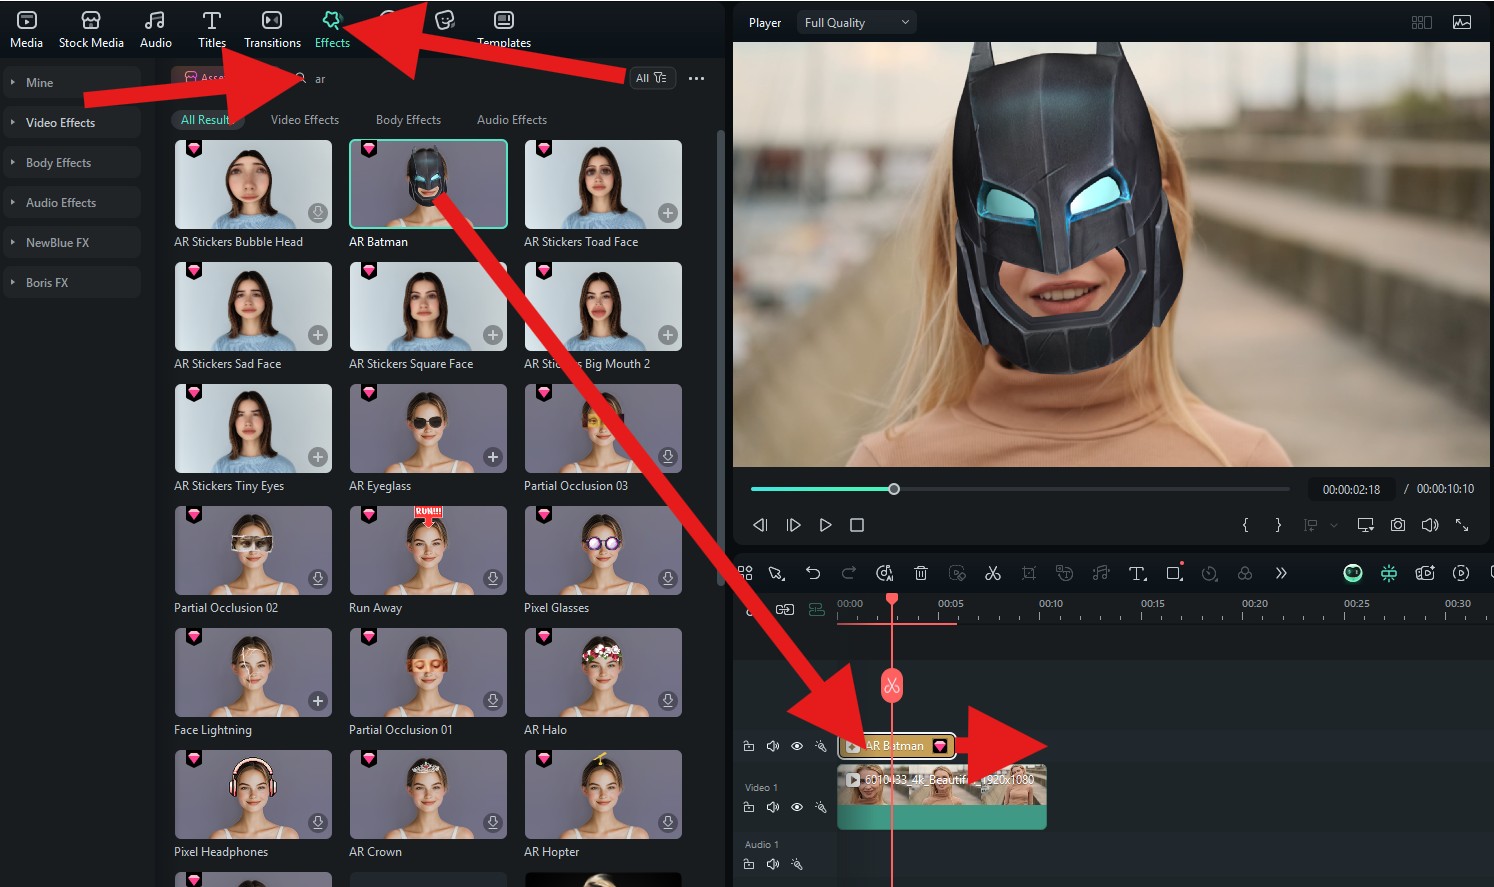Viewport: 1494px width, 887px height.
Task: Expand Video Effects in the sidebar
Action: (x=71, y=122)
